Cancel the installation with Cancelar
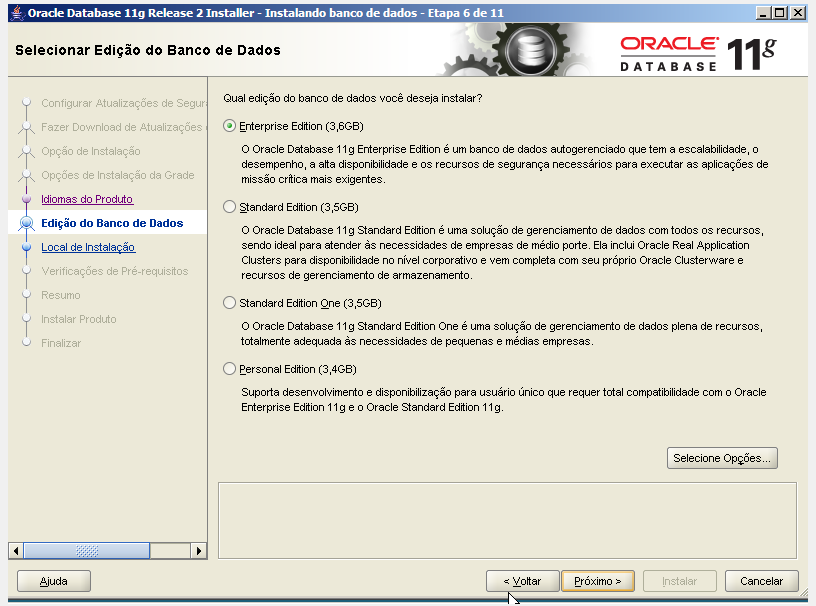This screenshot has height=606, width=816. pyautogui.click(x=761, y=581)
